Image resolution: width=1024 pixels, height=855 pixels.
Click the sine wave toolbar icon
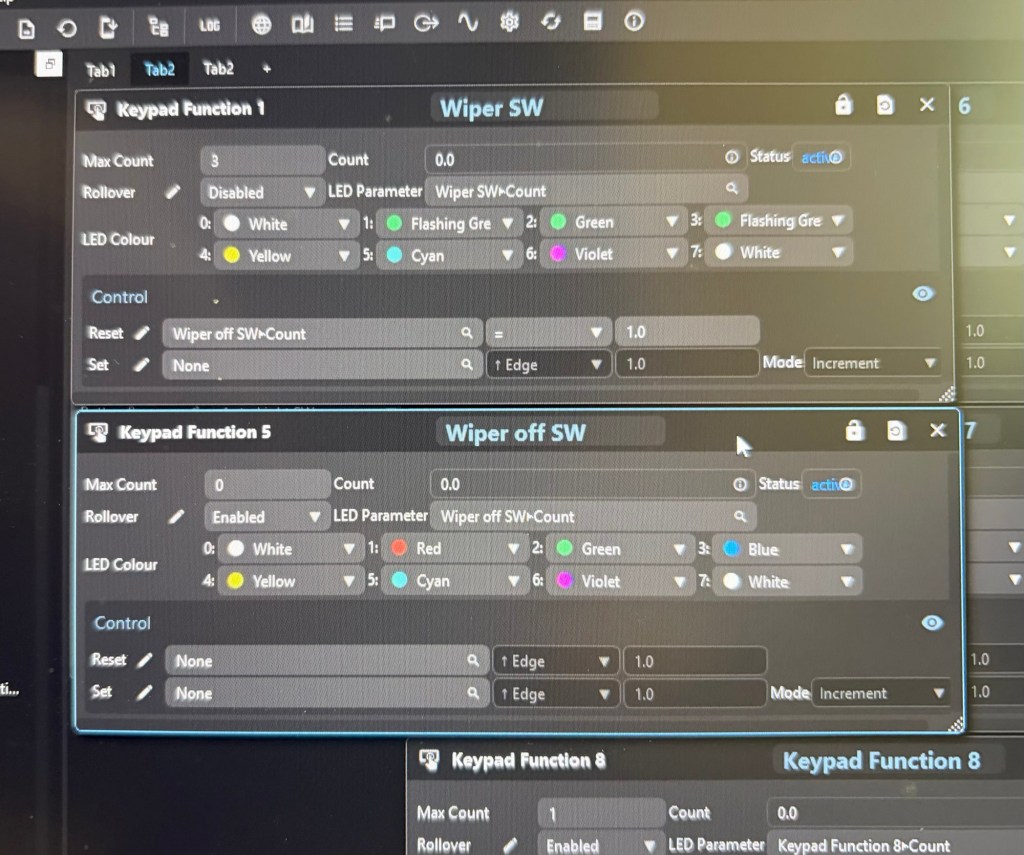coord(468,21)
